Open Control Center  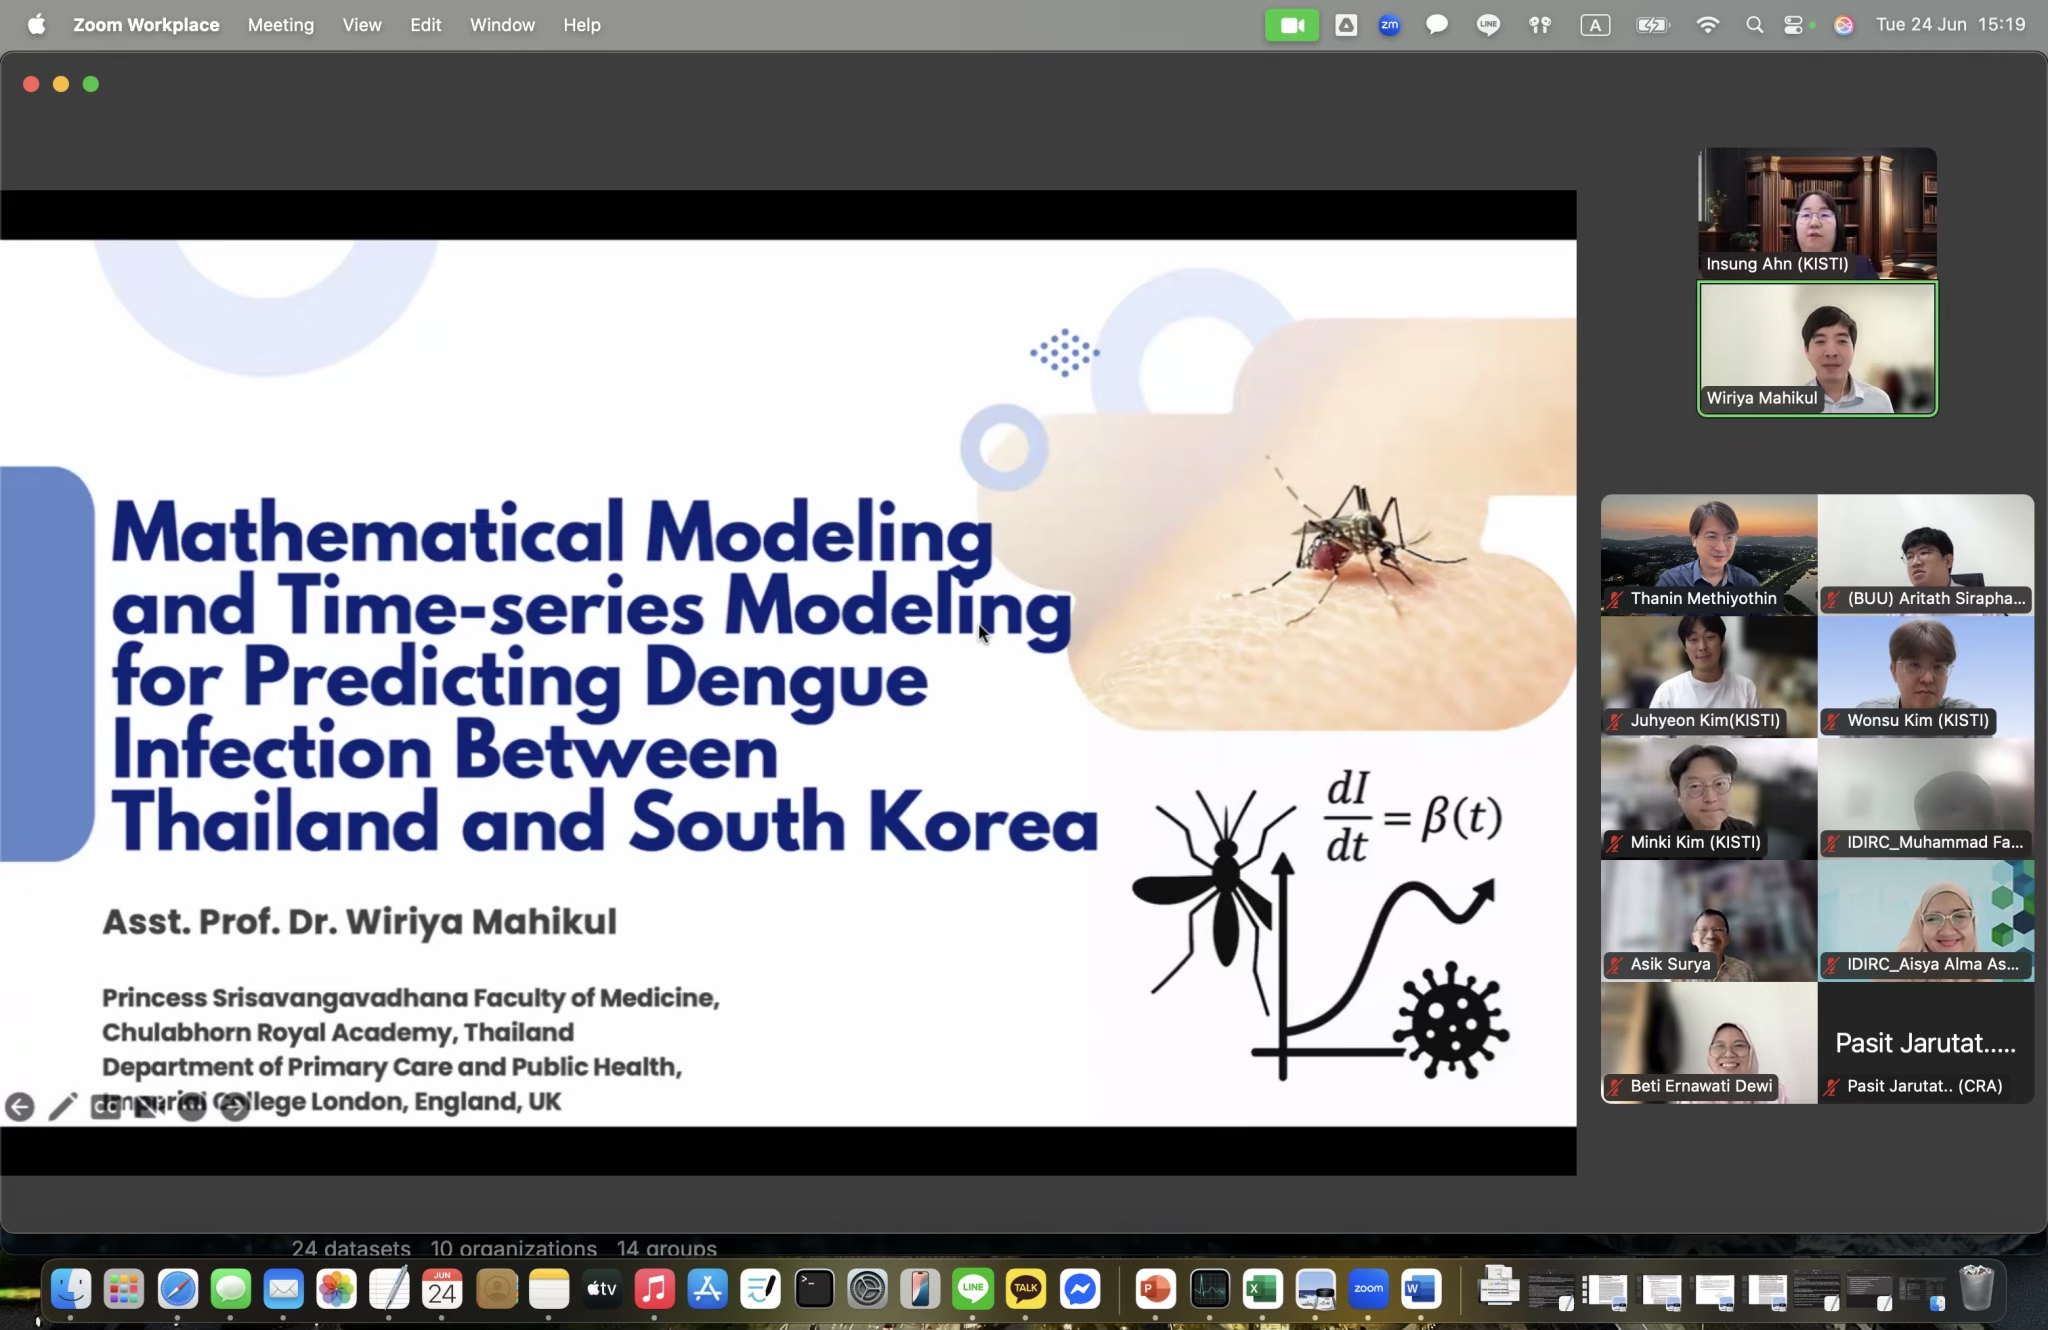pos(1795,25)
